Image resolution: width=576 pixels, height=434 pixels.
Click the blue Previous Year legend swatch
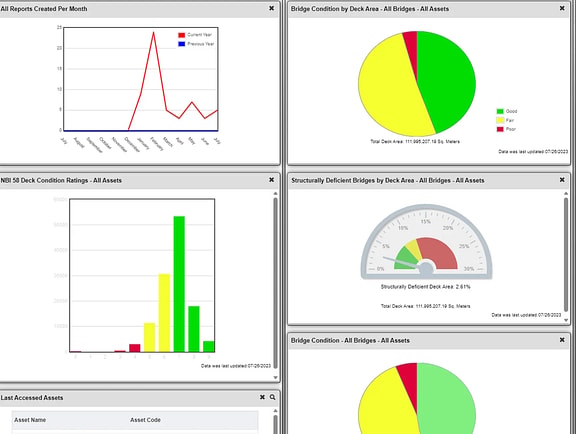(x=181, y=44)
